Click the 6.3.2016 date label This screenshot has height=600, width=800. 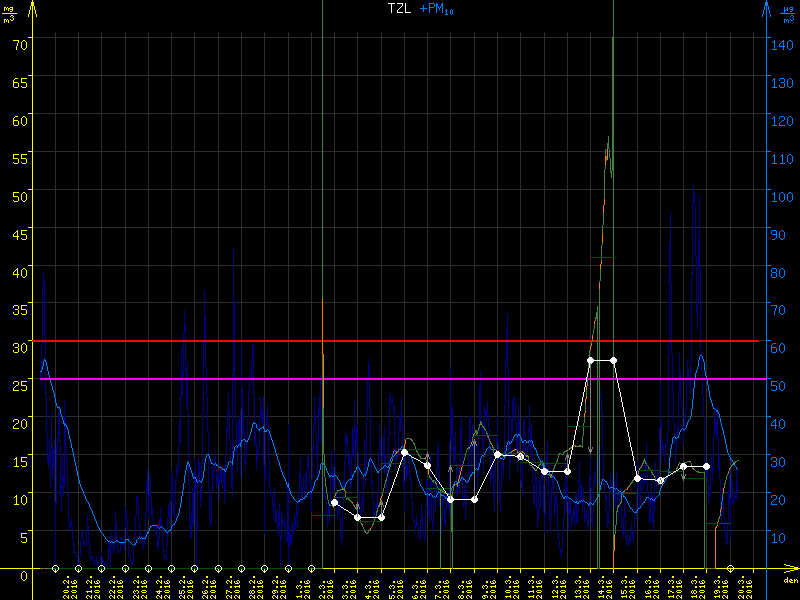pyautogui.click(x=416, y=585)
